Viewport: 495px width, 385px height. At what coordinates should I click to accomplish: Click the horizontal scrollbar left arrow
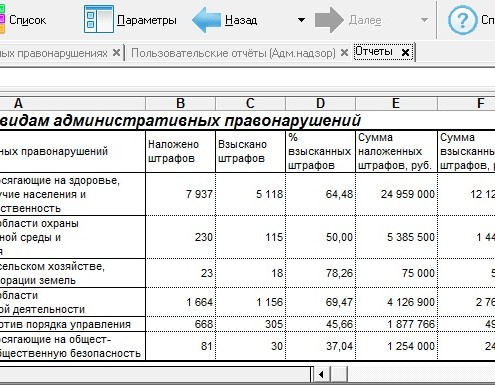click(x=321, y=374)
